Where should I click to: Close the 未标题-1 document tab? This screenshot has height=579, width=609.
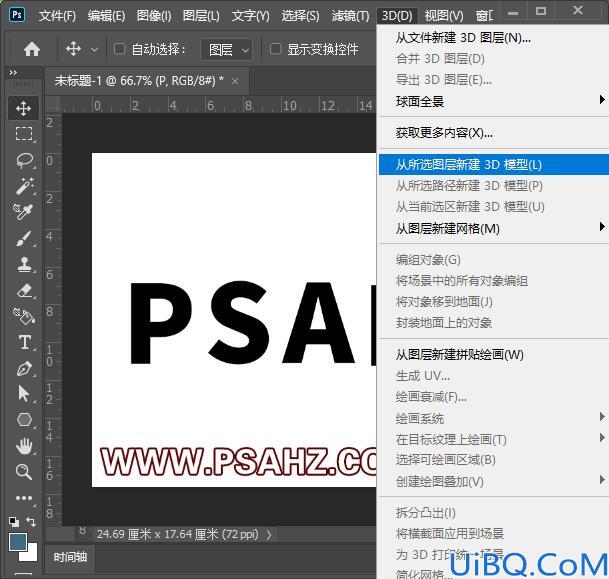[x=235, y=81]
